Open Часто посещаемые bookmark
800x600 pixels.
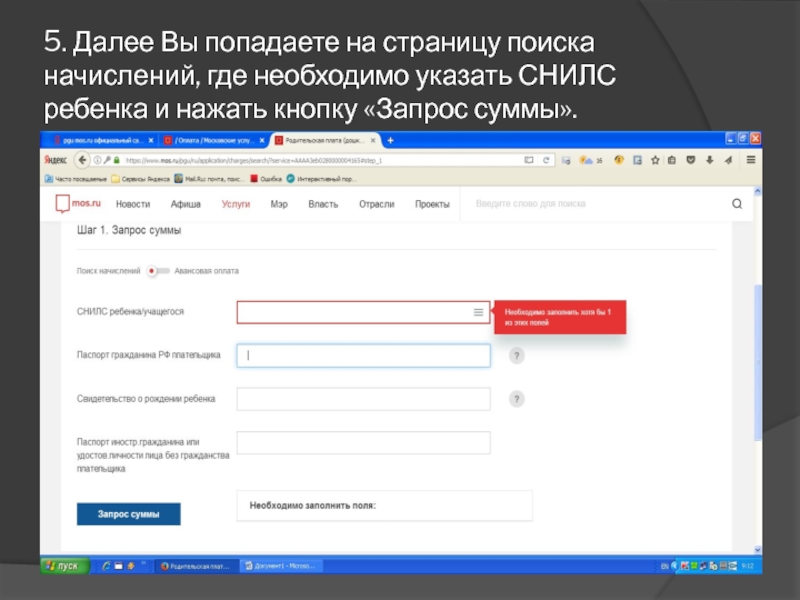(76, 179)
